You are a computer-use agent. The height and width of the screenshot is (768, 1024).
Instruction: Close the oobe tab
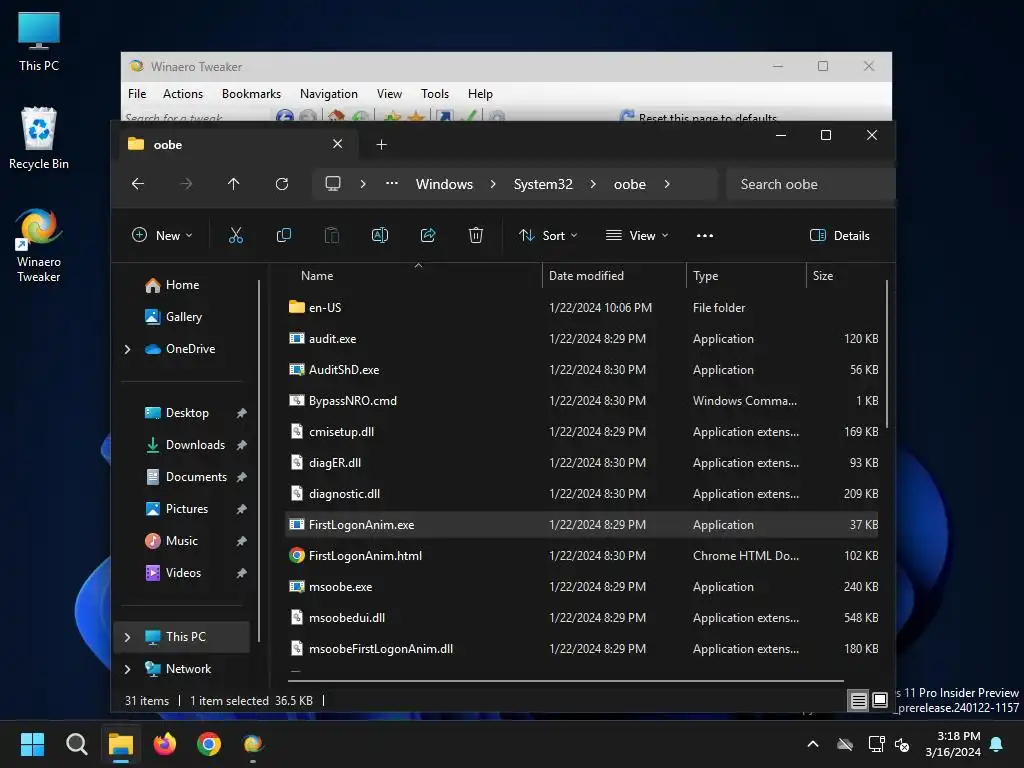338,144
